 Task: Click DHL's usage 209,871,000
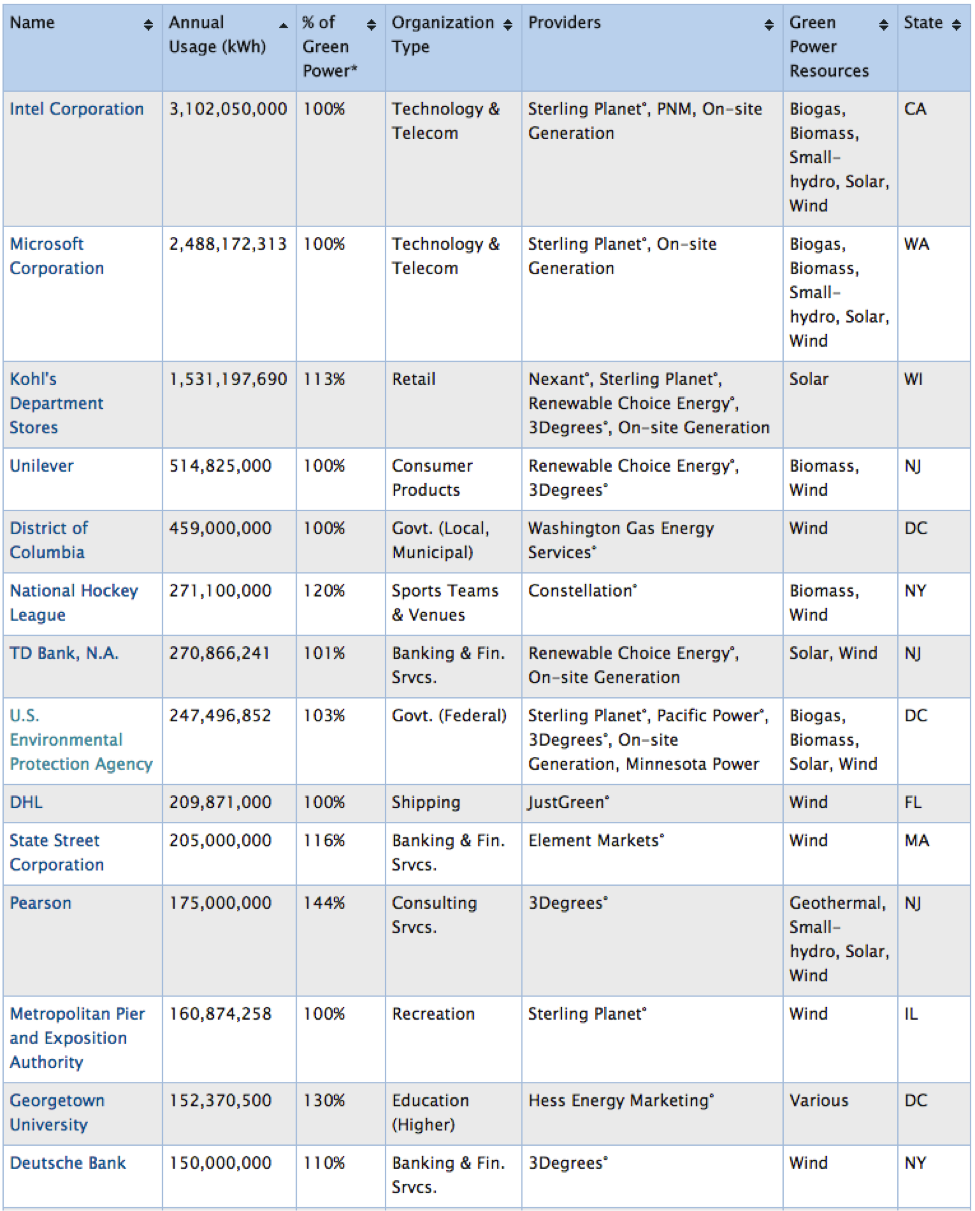[220, 802]
